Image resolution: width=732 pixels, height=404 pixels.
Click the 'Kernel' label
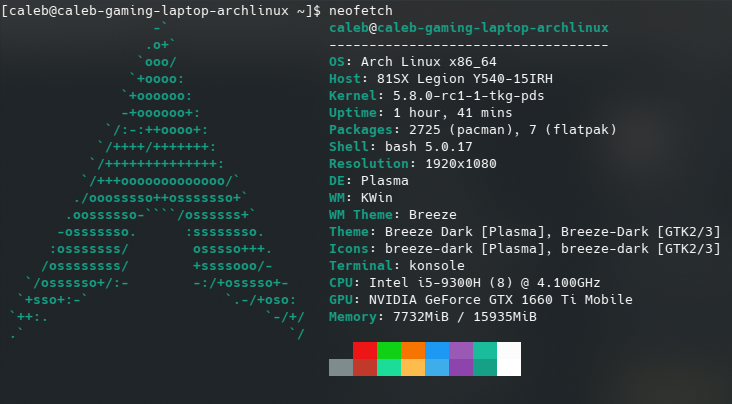(x=353, y=96)
